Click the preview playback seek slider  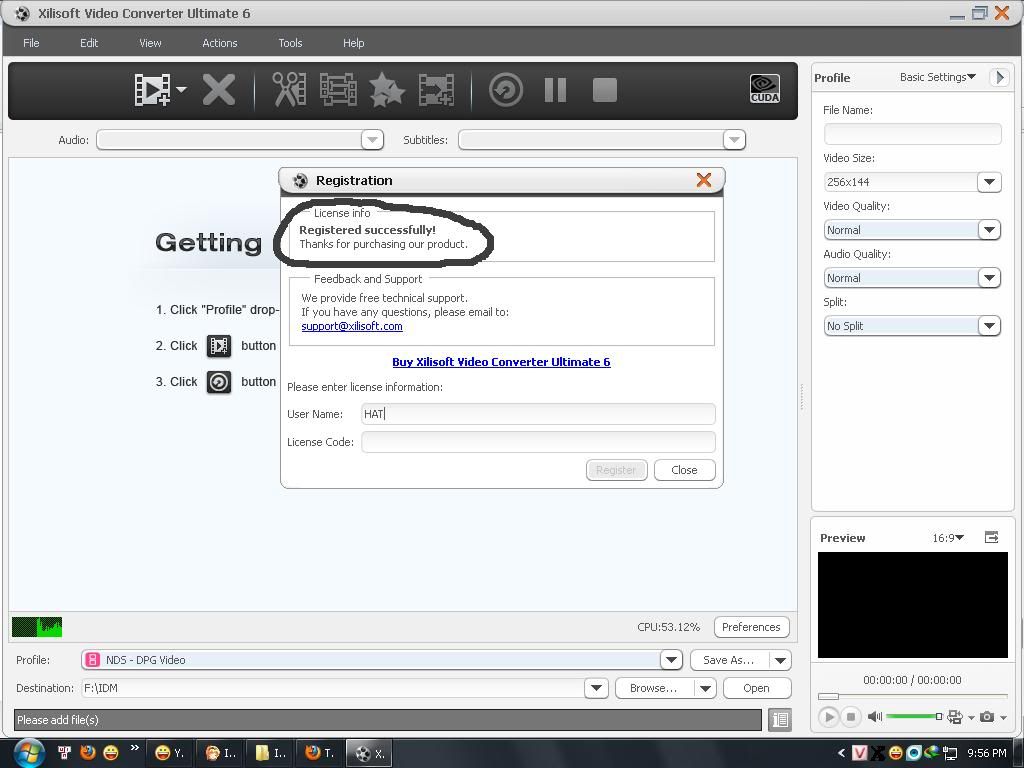click(x=912, y=696)
